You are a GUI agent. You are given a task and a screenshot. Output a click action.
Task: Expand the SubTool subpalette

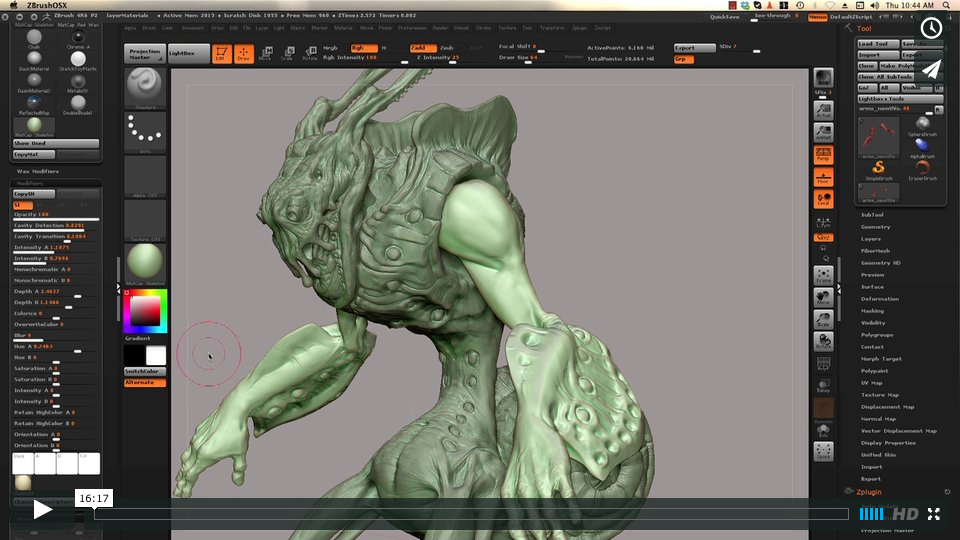pyautogui.click(x=872, y=215)
